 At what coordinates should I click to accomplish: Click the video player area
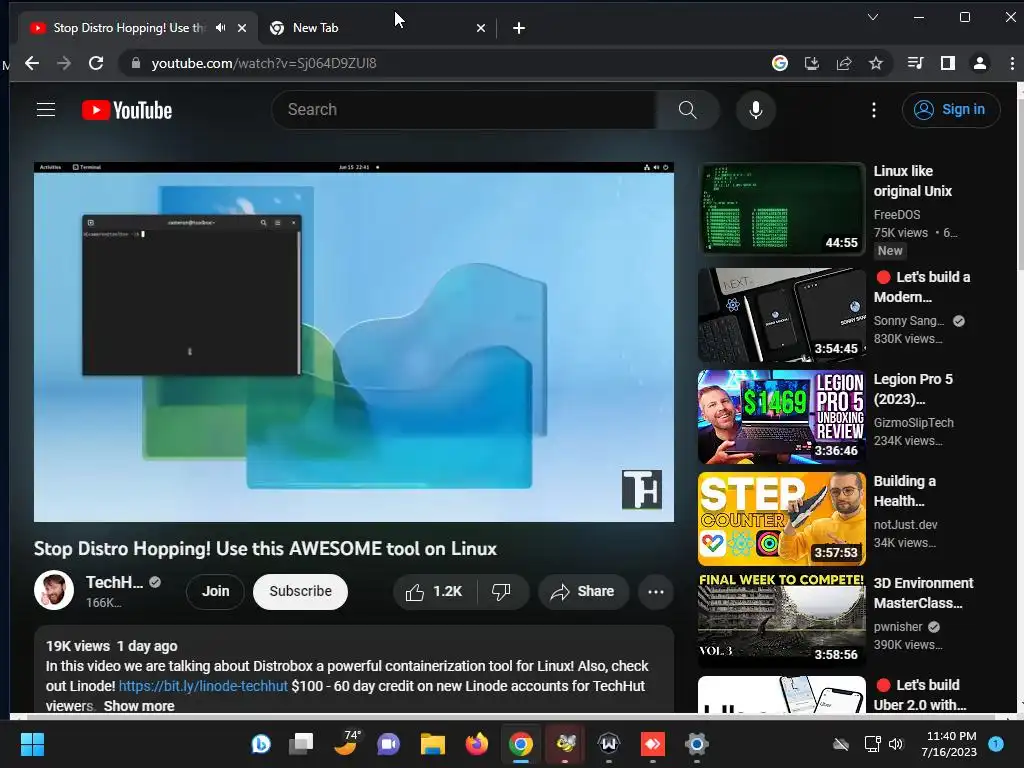[354, 342]
